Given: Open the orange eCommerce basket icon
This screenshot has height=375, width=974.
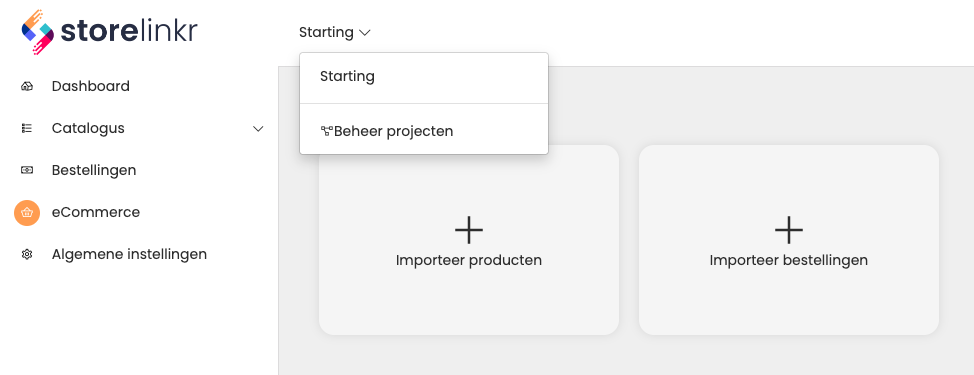Looking at the screenshot, I should point(27,212).
